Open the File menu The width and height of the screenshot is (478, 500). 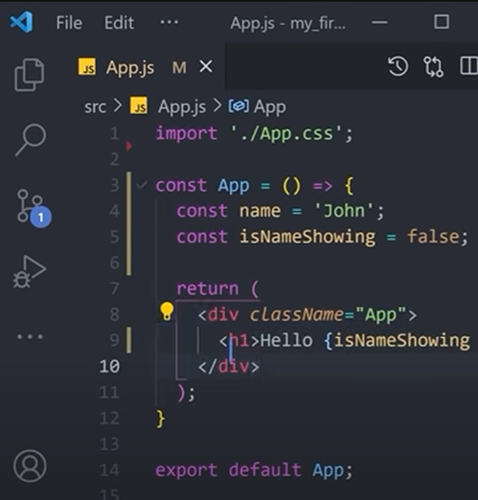coord(69,23)
